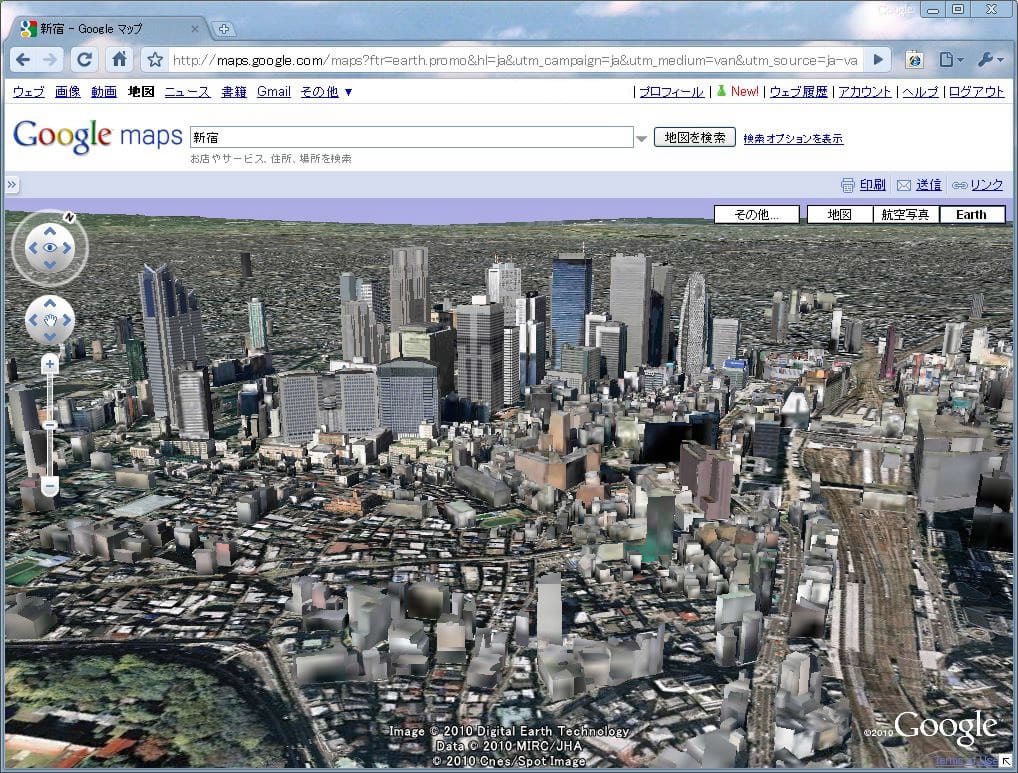1018x773 pixels.
Task: Click the 検索オプションを表示 link
Action: coord(792,138)
